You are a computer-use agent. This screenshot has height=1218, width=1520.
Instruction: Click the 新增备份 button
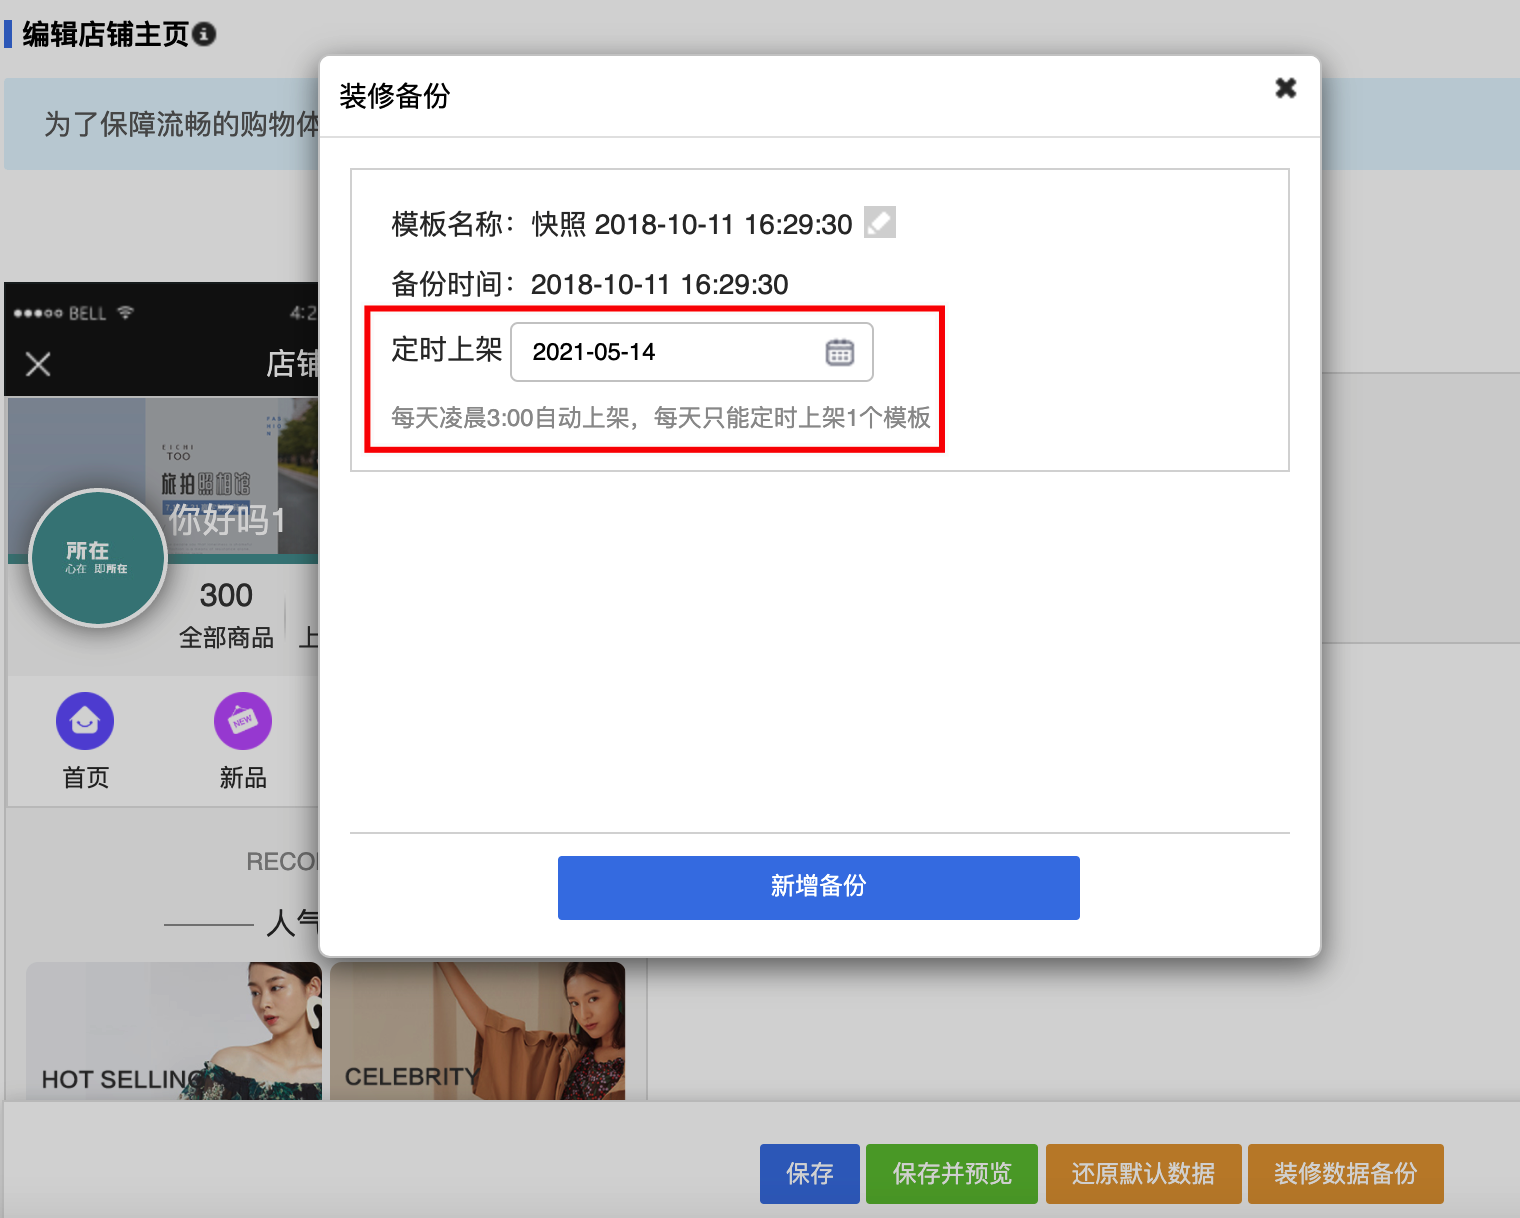818,887
